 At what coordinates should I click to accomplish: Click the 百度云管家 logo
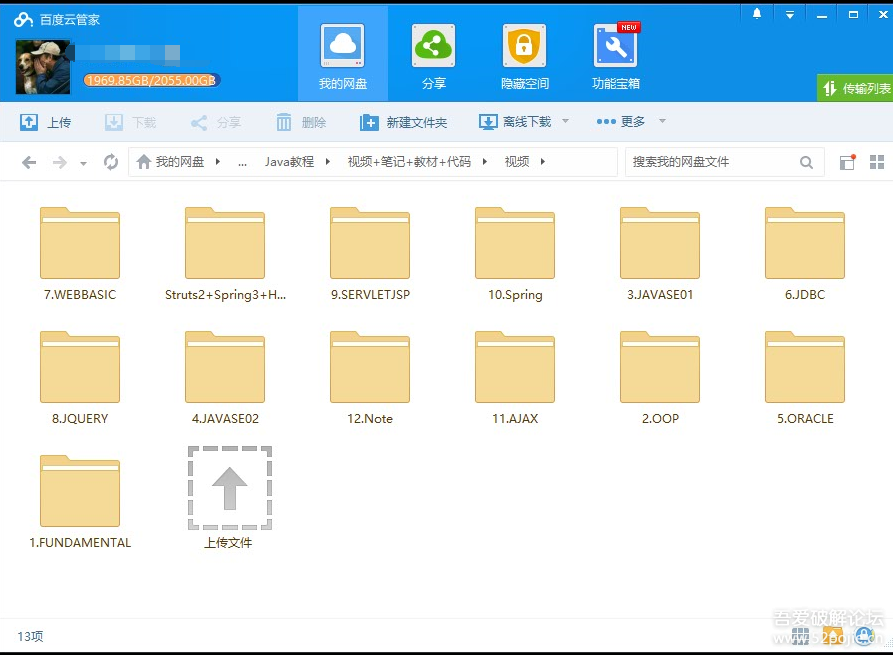[x=56, y=20]
